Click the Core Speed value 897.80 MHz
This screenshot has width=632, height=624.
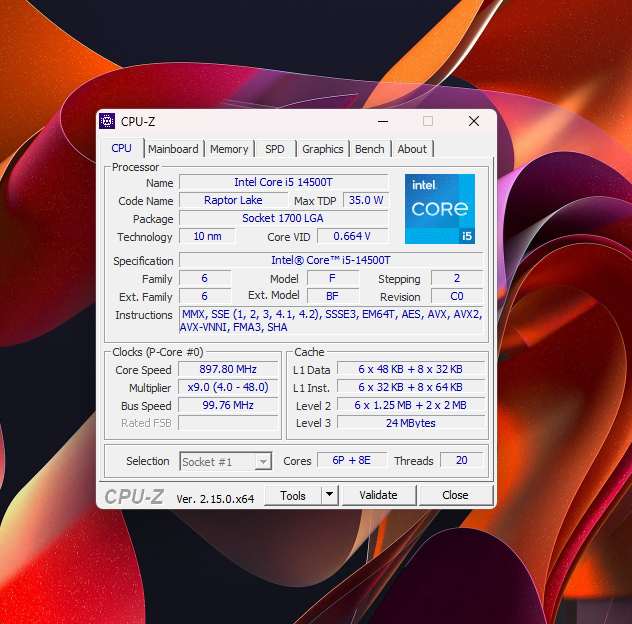228,369
